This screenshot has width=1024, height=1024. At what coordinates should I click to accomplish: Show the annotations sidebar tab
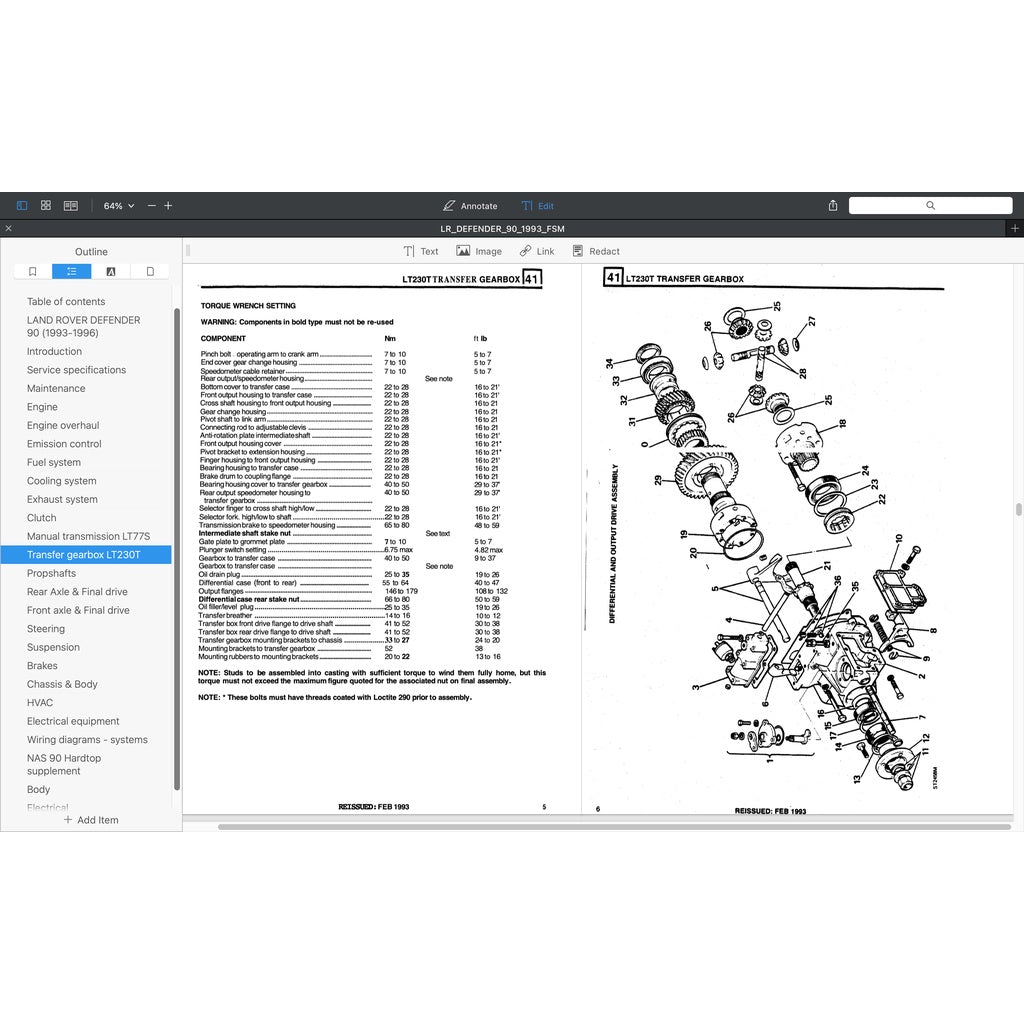[x=111, y=271]
